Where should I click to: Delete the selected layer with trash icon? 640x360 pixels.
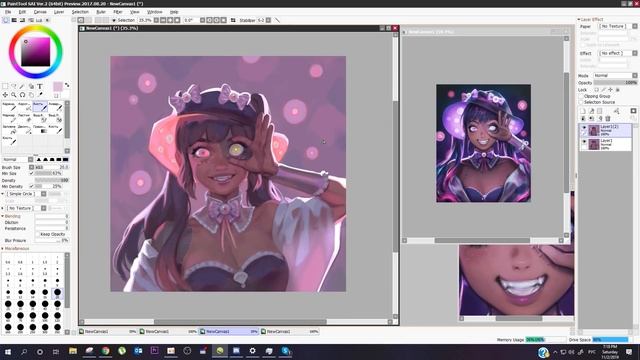[x=608, y=118]
